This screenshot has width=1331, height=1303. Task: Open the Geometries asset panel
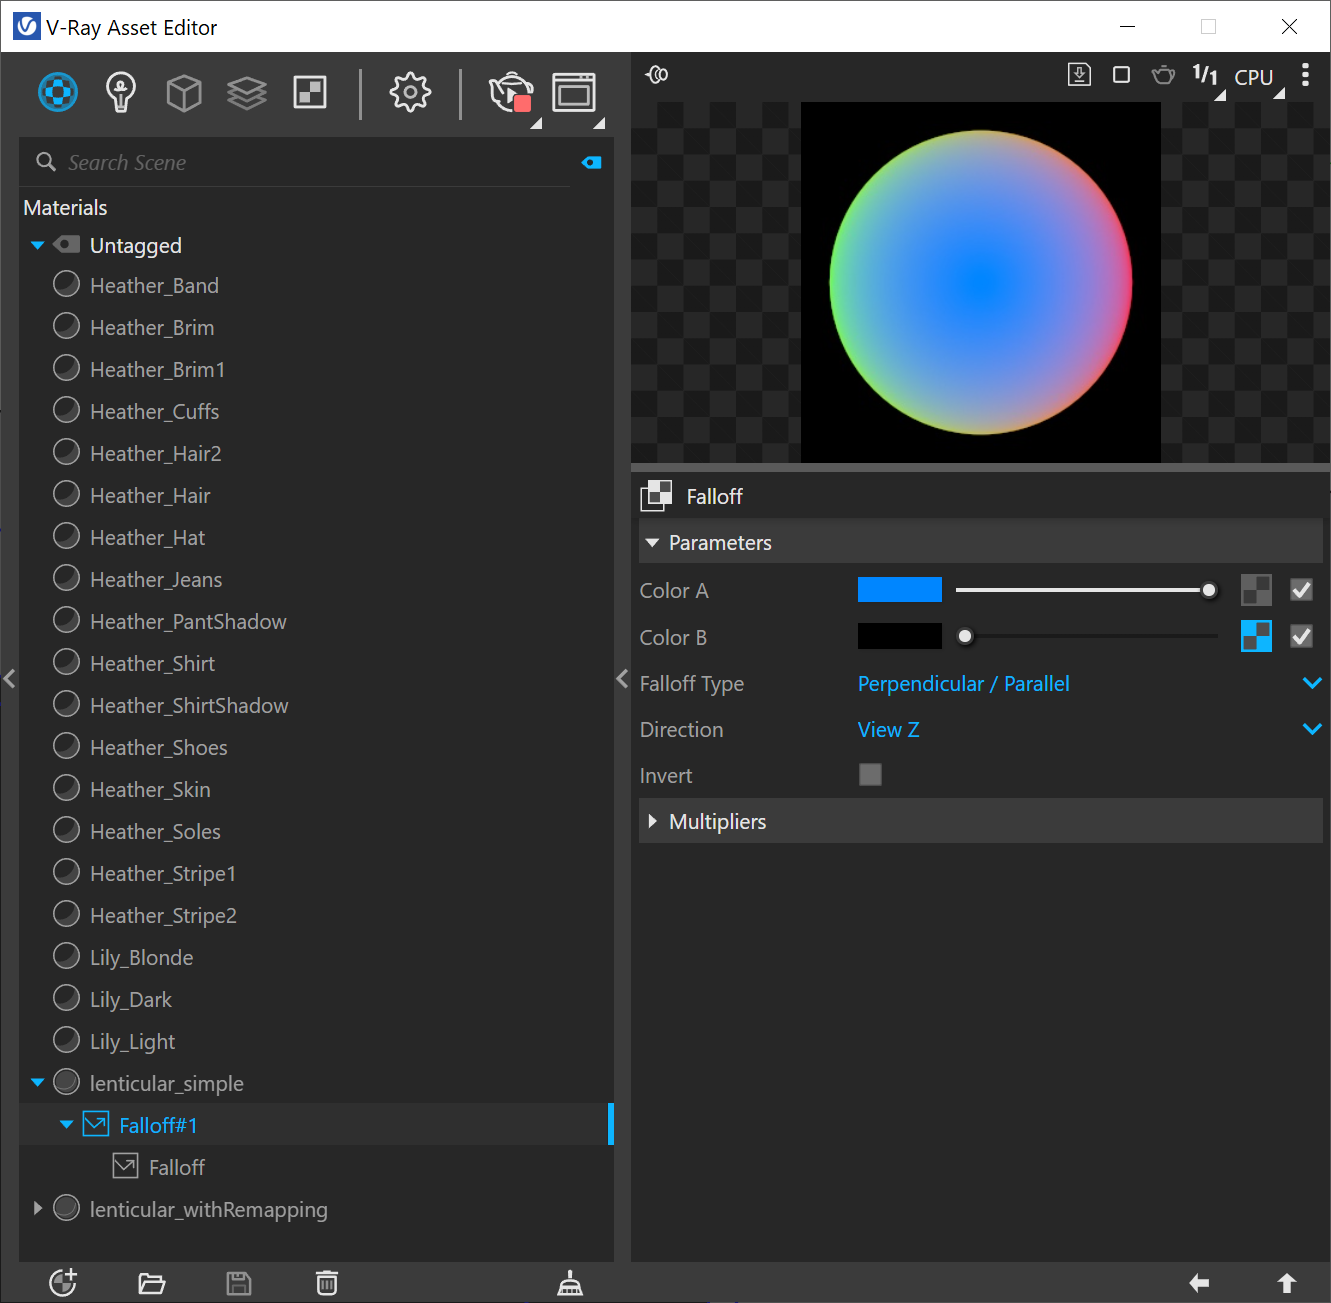[183, 91]
